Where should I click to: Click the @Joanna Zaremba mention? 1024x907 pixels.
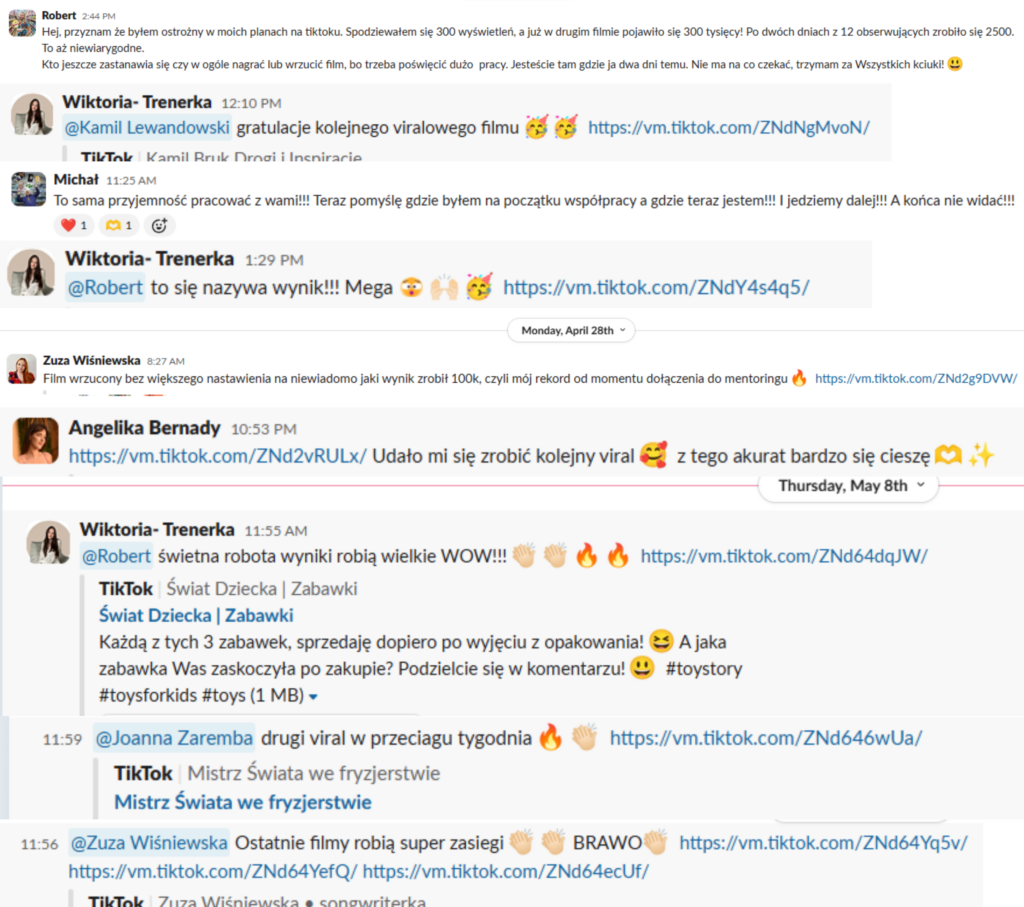coord(174,738)
